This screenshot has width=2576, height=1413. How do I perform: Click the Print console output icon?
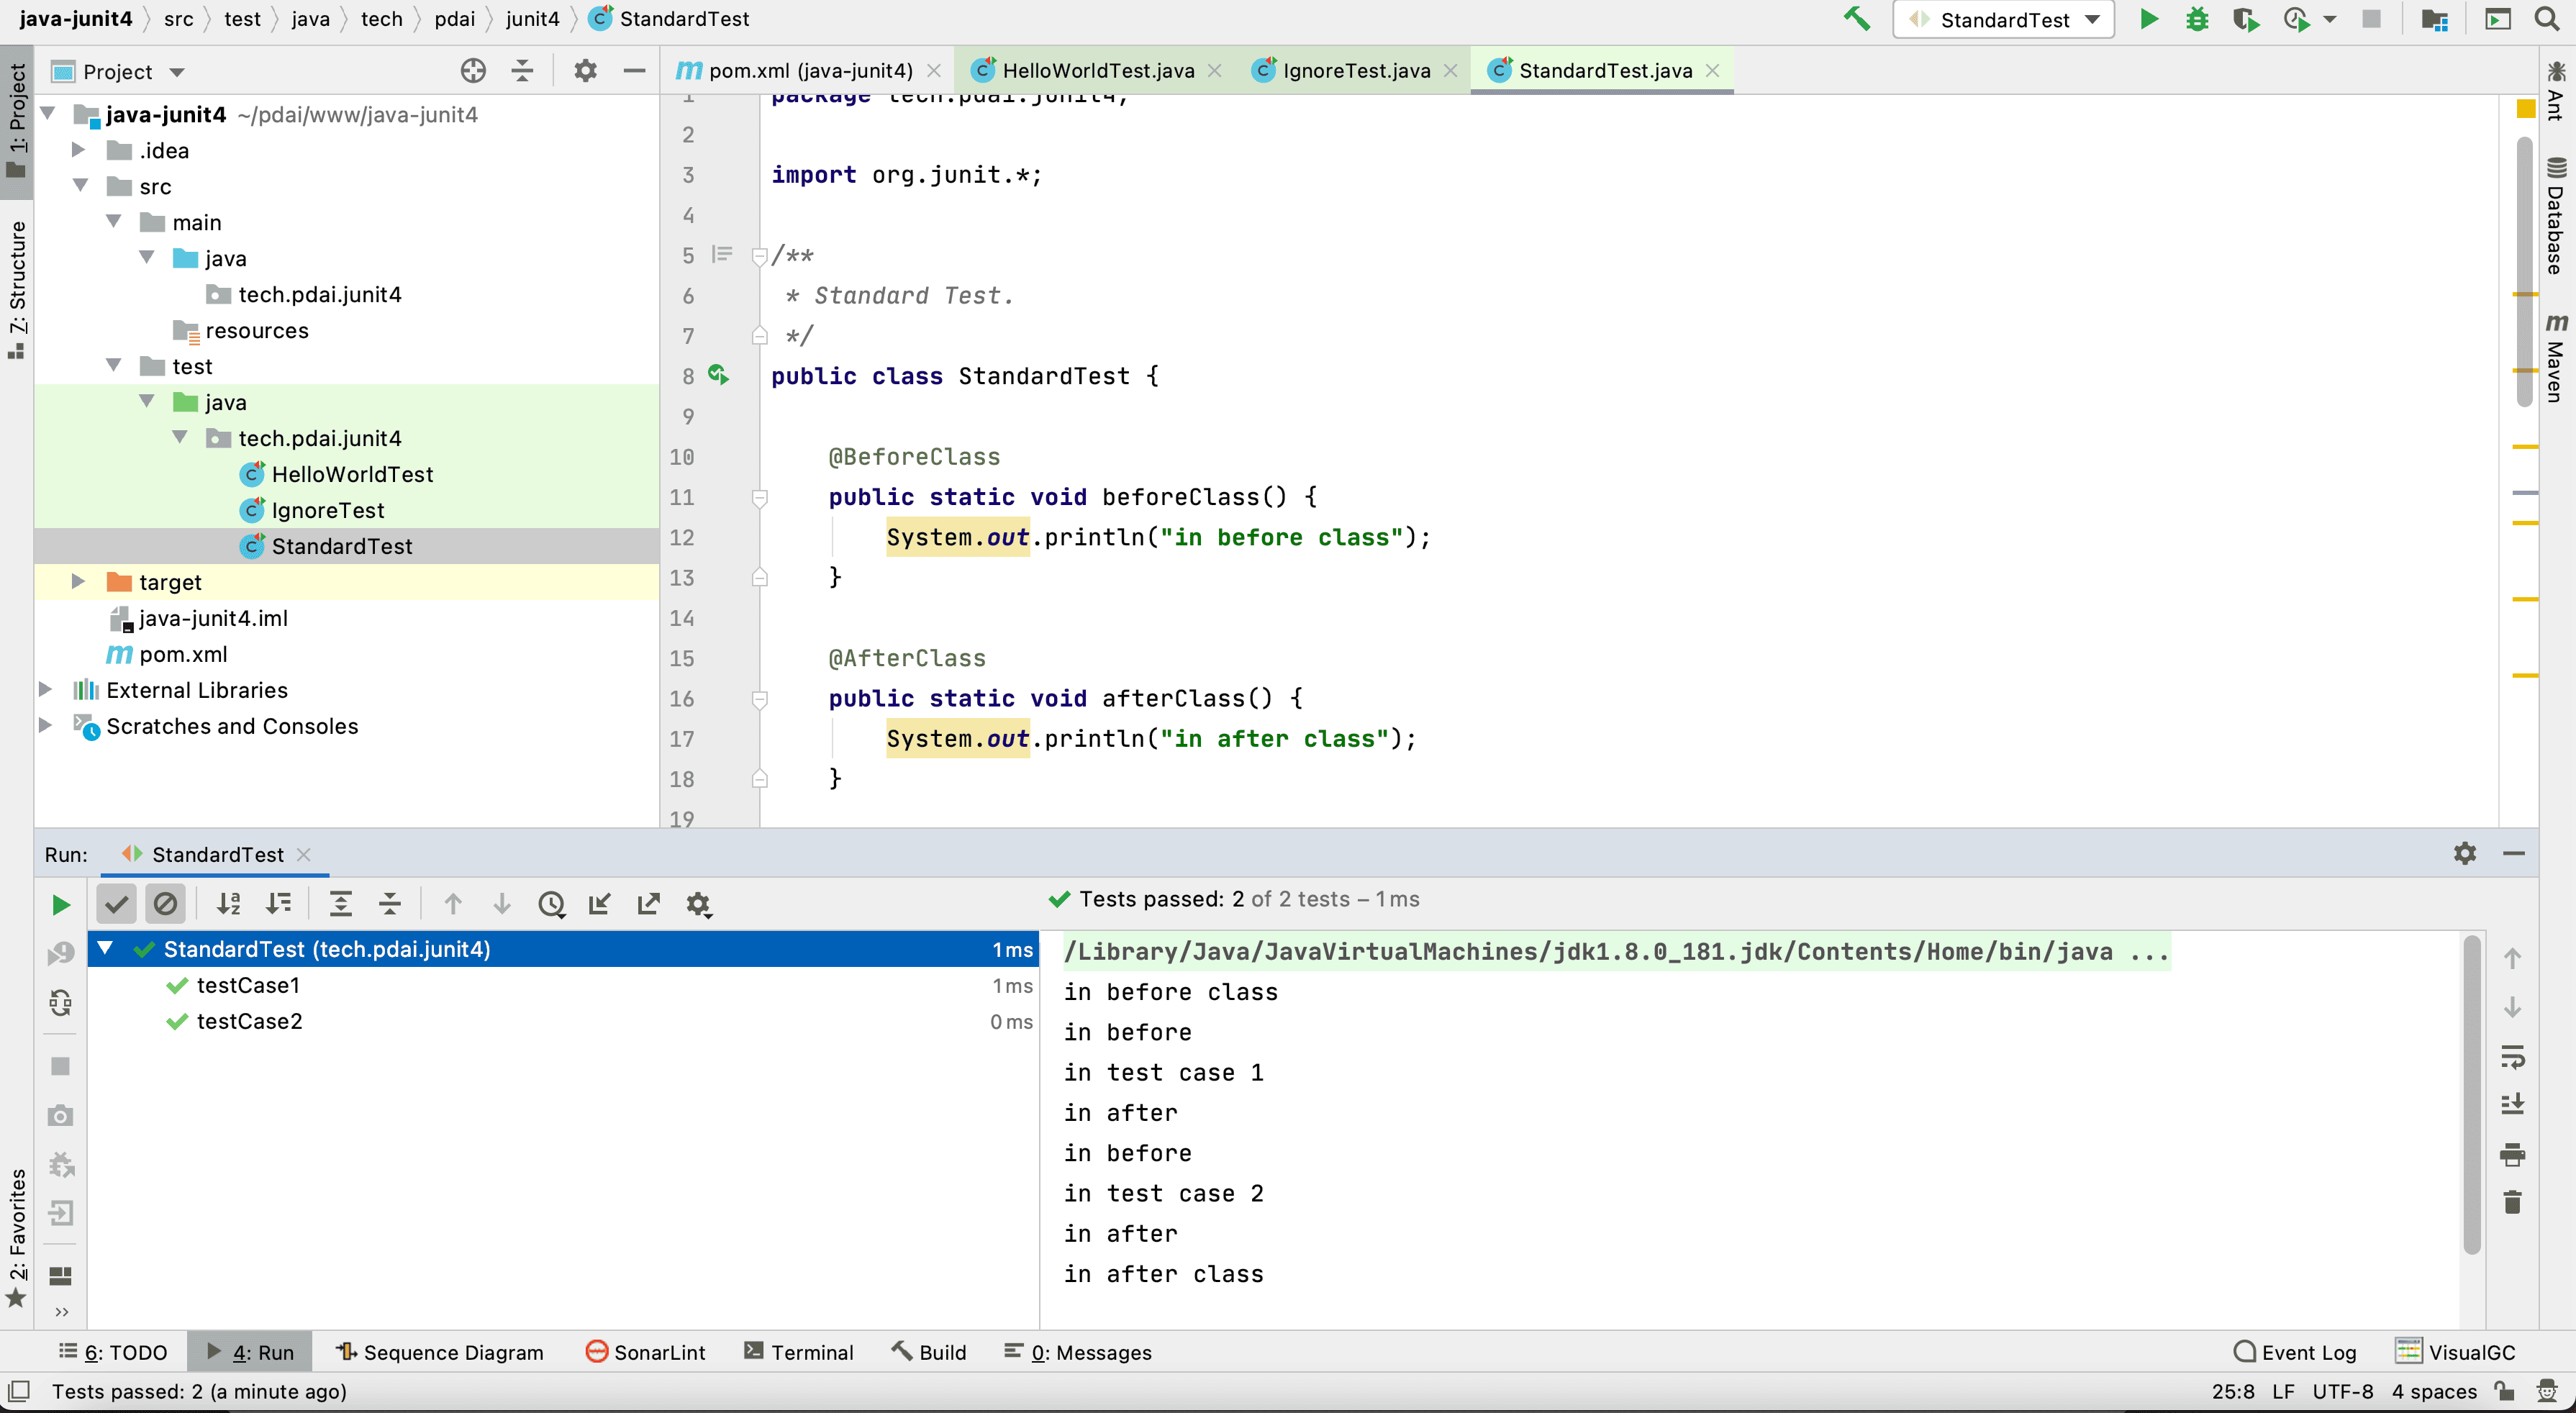(2512, 1154)
